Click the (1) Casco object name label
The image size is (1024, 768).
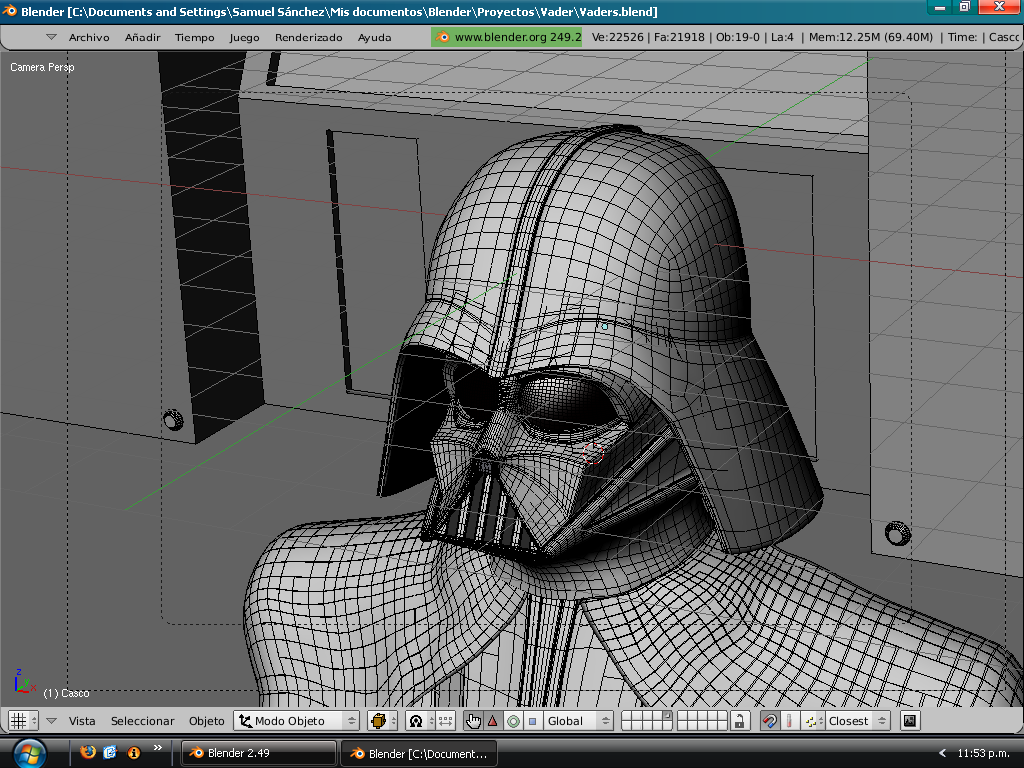[66, 693]
